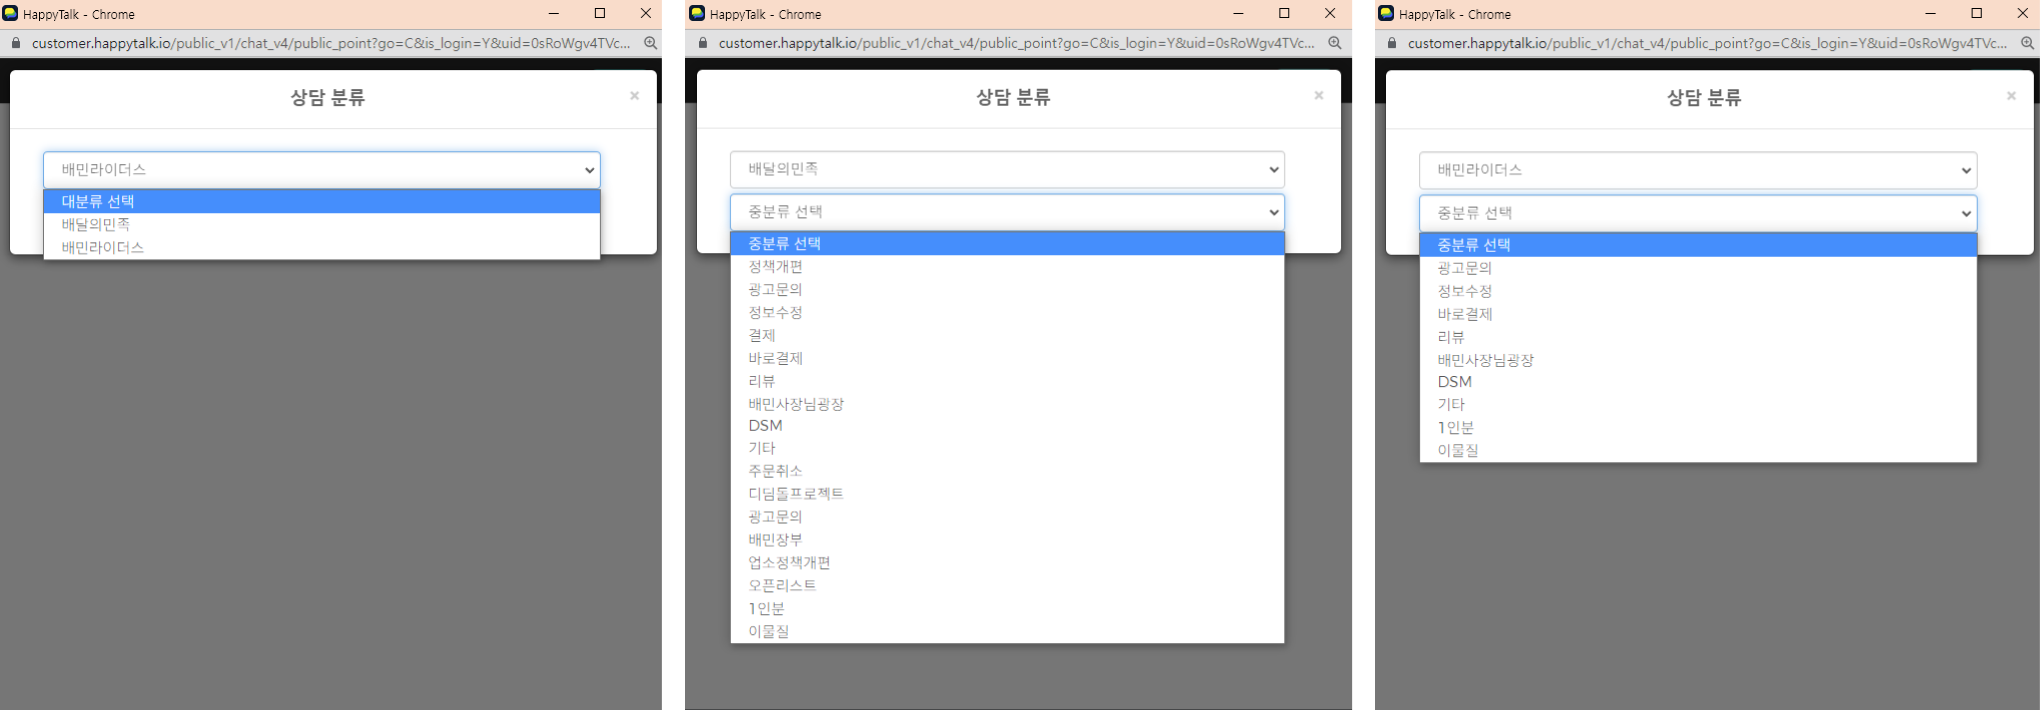Click the zoom magnifier icon in right window address bar
The image size is (2040, 710).
point(2027,43)
